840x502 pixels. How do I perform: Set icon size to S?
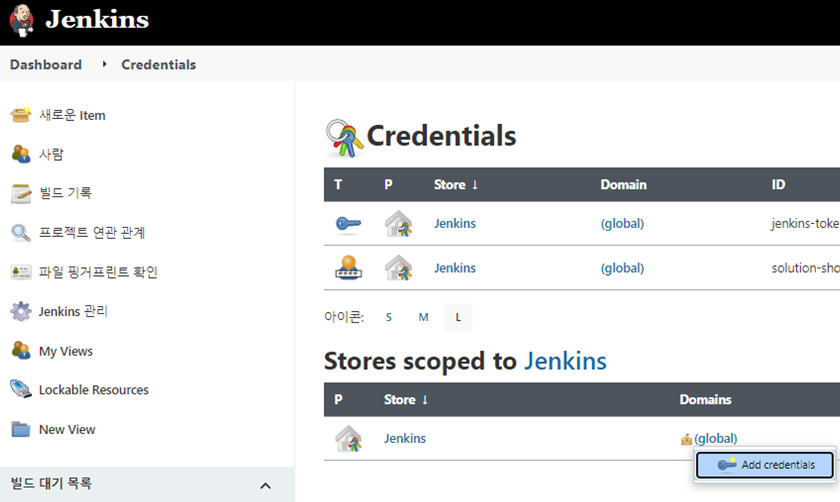[389, 317]
